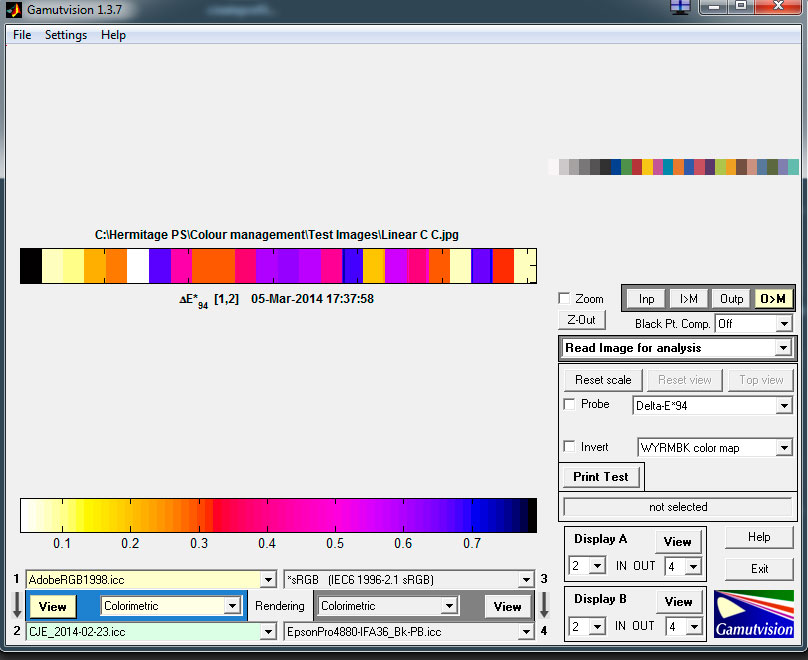Screen dimensions: 808x660
Task: Open the Settings menu
Action: [x=66, y=35]
